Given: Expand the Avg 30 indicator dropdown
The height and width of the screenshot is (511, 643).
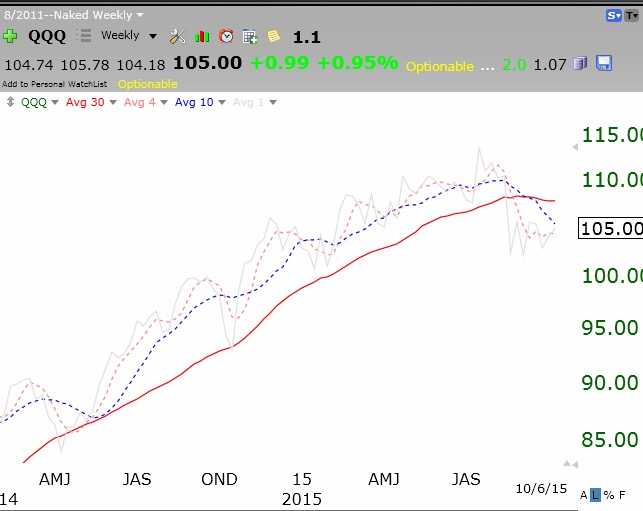Looking at the screenshot, I should [113, 103].
